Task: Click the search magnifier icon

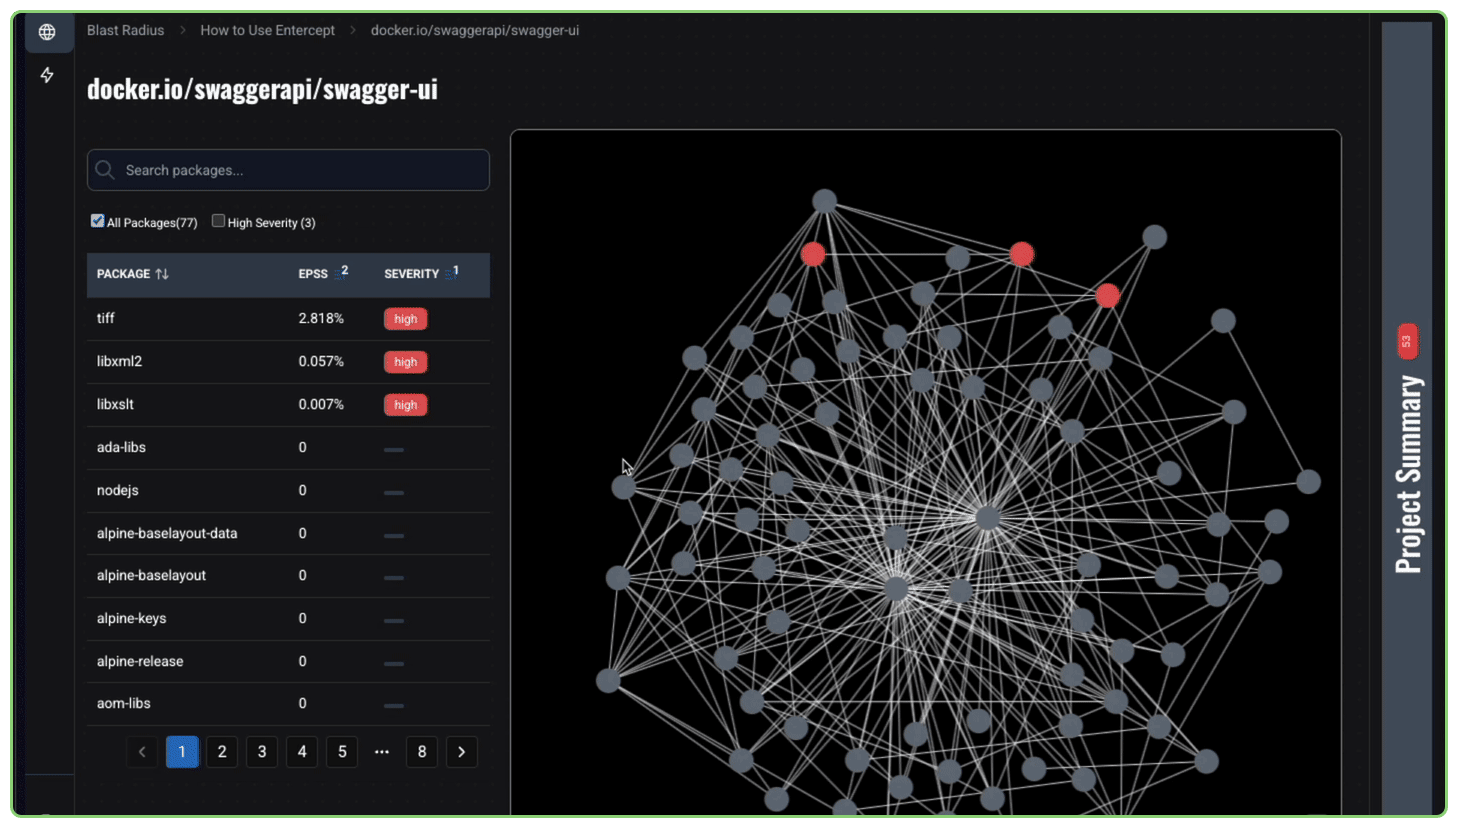Action: (x=105, y=170)
